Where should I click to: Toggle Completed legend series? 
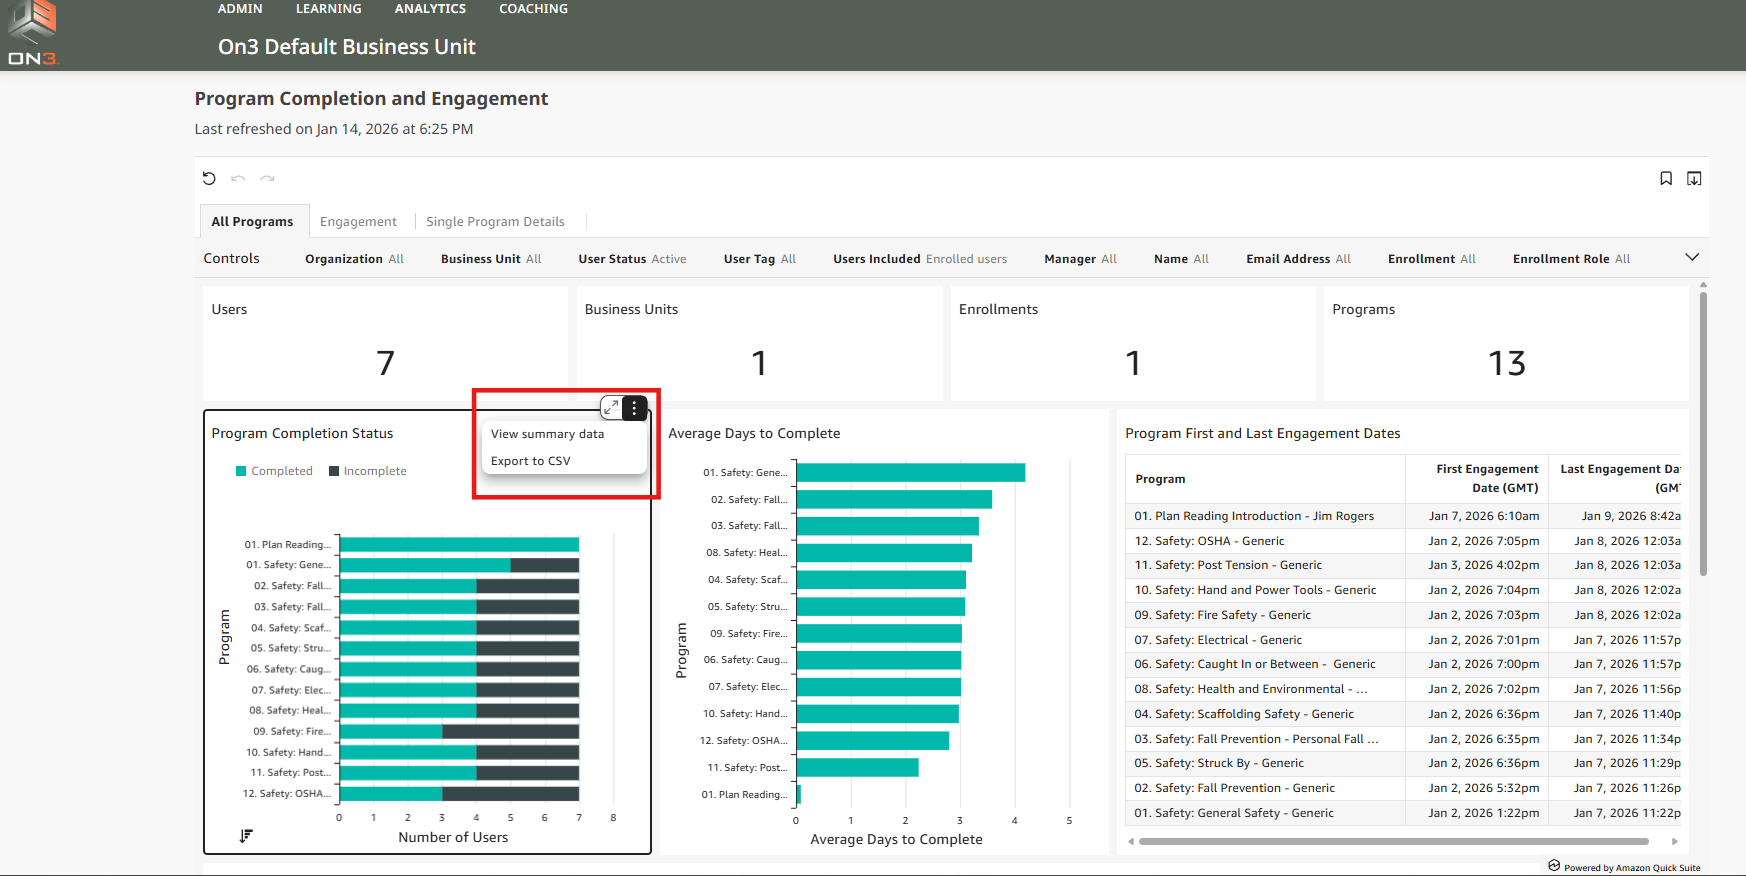[x=274, y=471]
